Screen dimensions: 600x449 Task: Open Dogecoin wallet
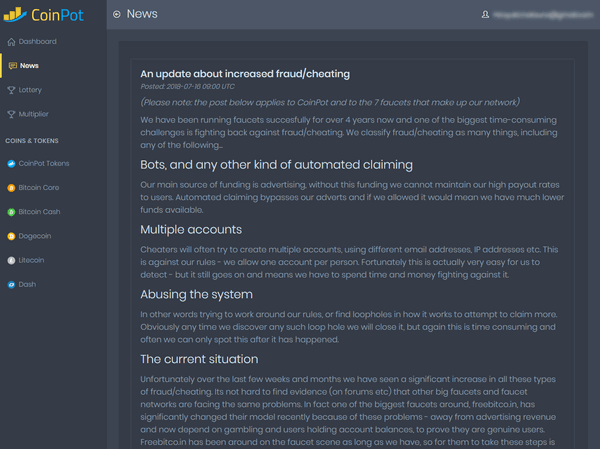click(x=53, y=236)
